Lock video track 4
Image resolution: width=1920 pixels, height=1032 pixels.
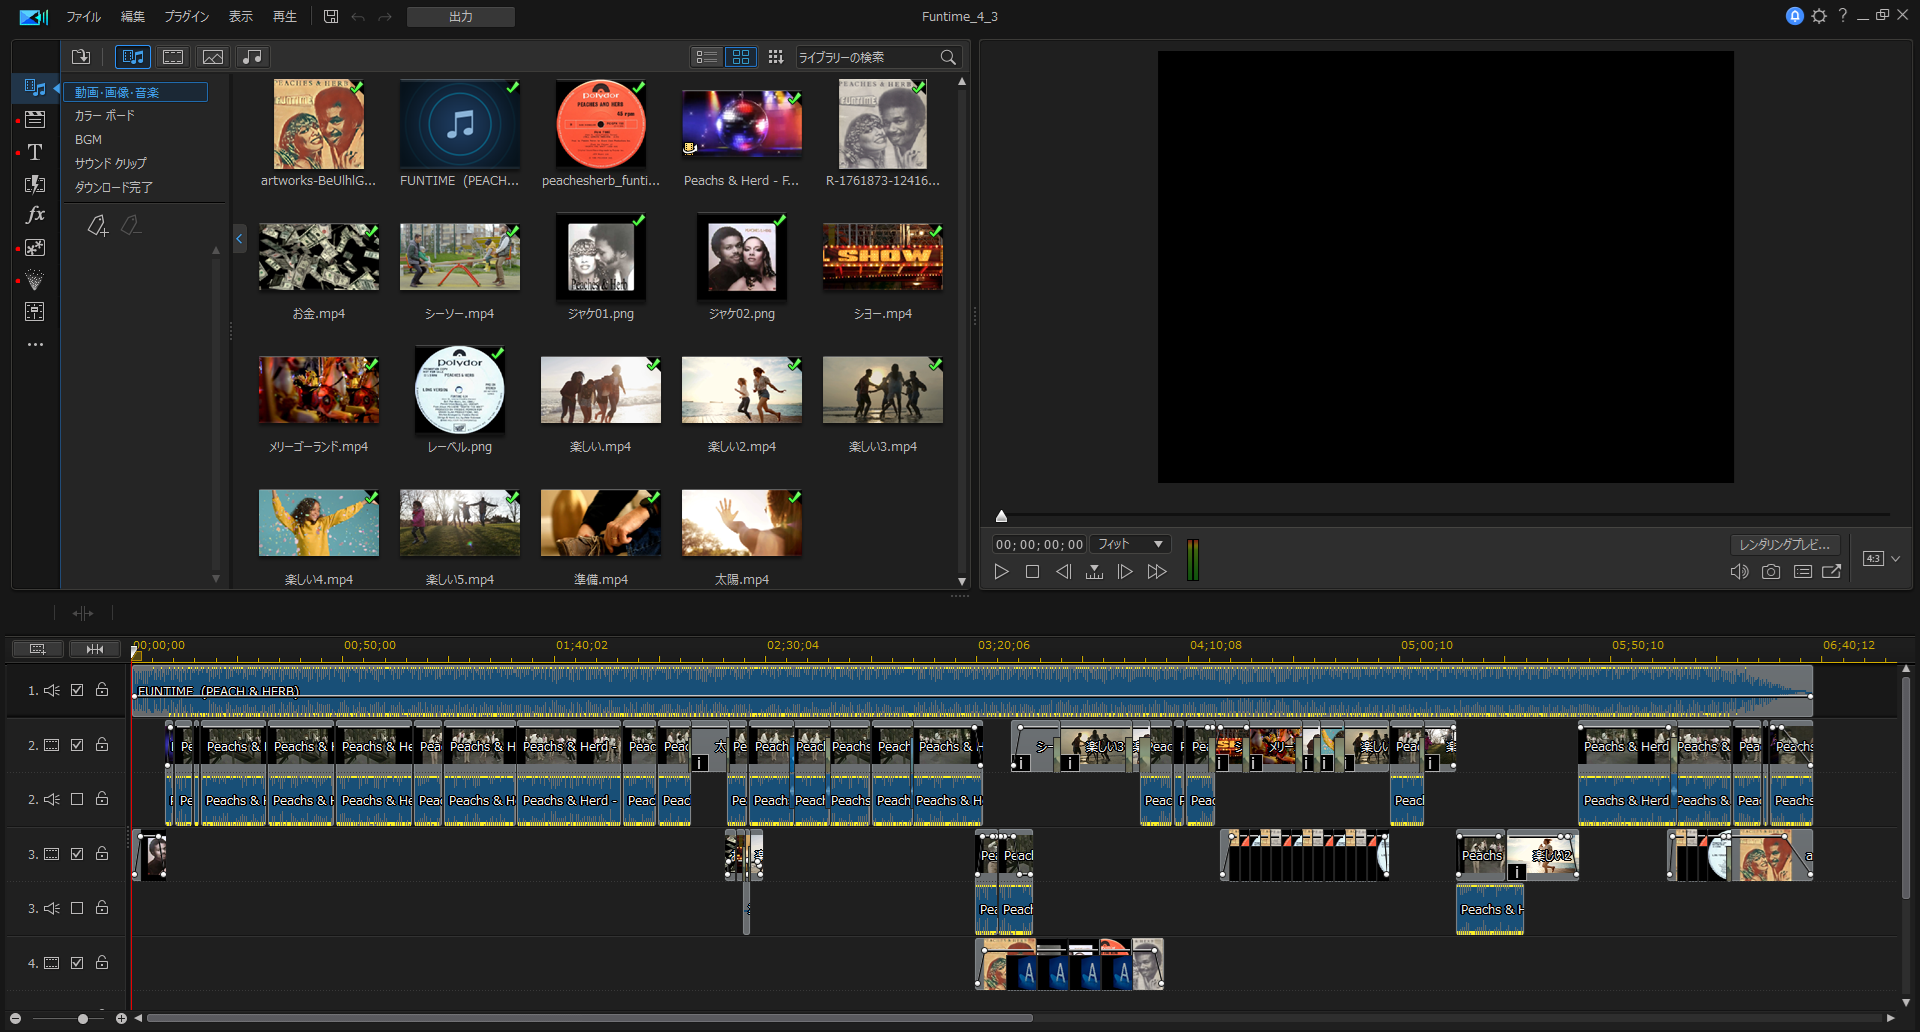pyautogui.click(x=102, y=962)
